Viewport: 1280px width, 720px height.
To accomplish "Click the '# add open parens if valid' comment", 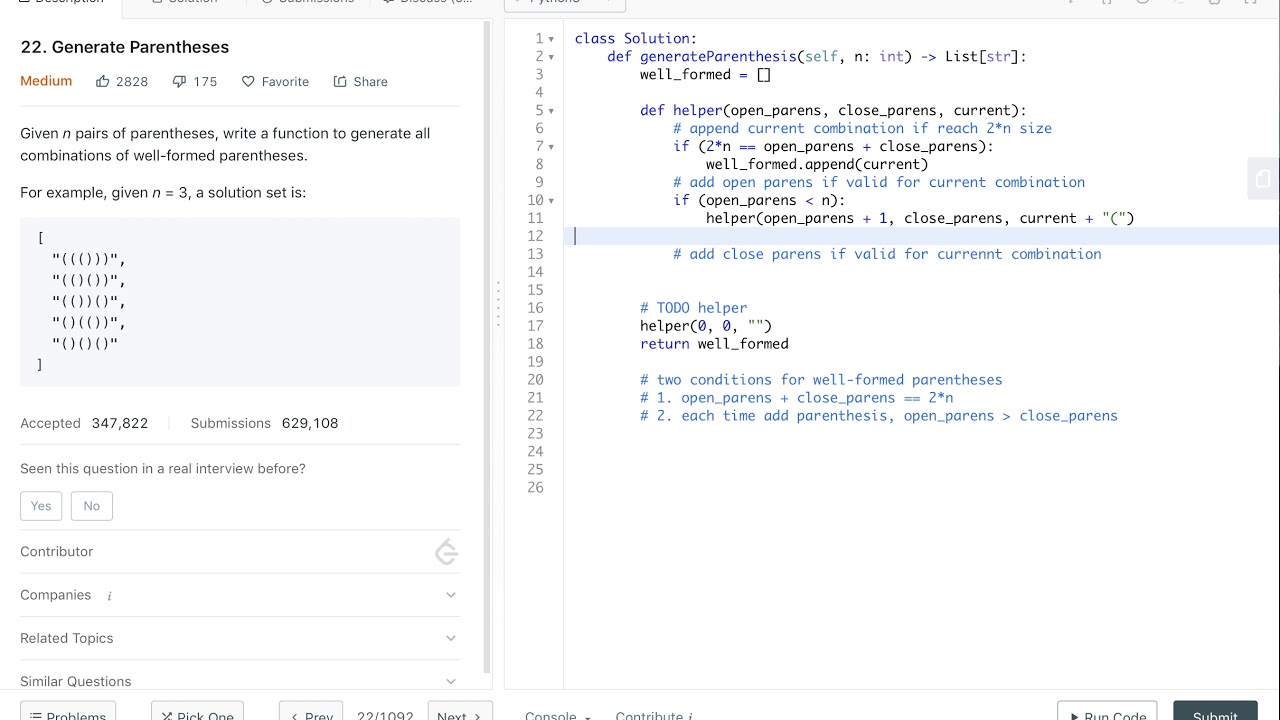I will [x=879, y=182].
